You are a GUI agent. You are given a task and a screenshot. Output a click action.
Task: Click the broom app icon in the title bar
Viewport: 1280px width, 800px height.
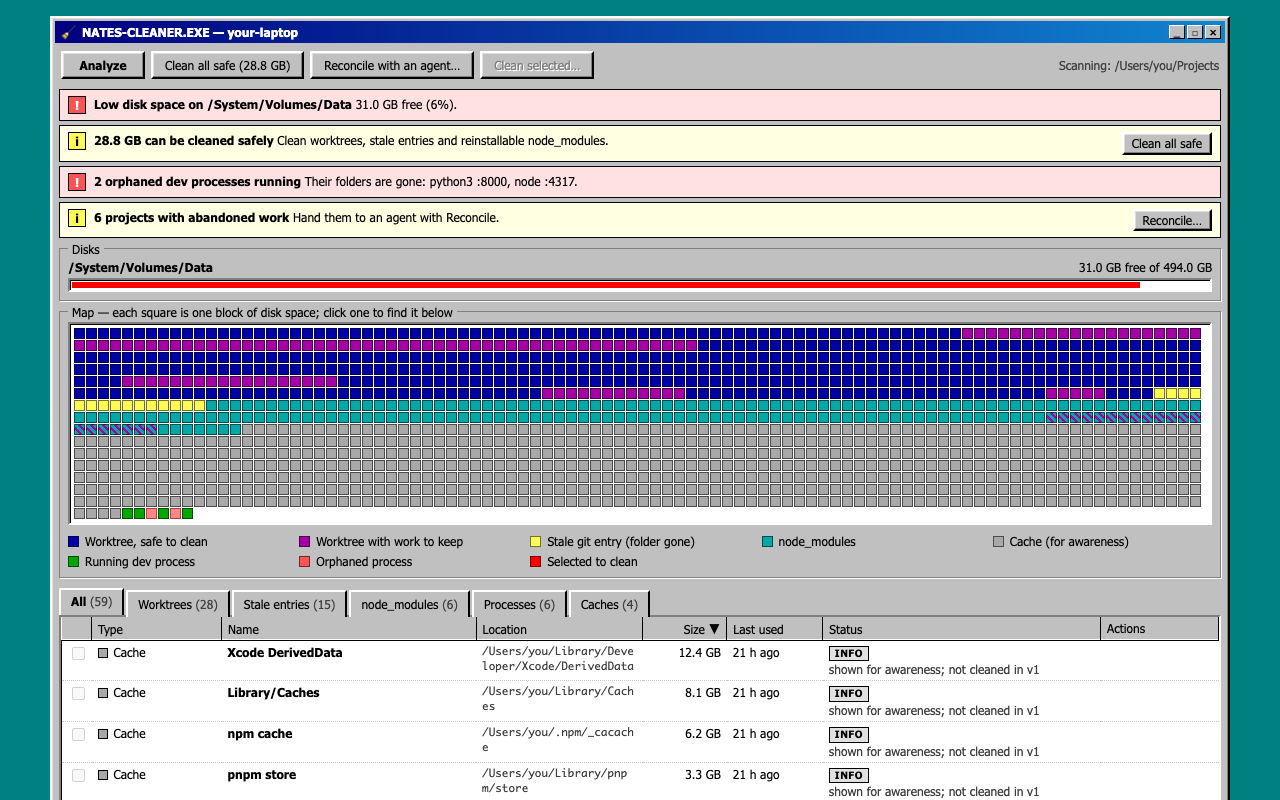pyautogui.click(x=68, y=32)
